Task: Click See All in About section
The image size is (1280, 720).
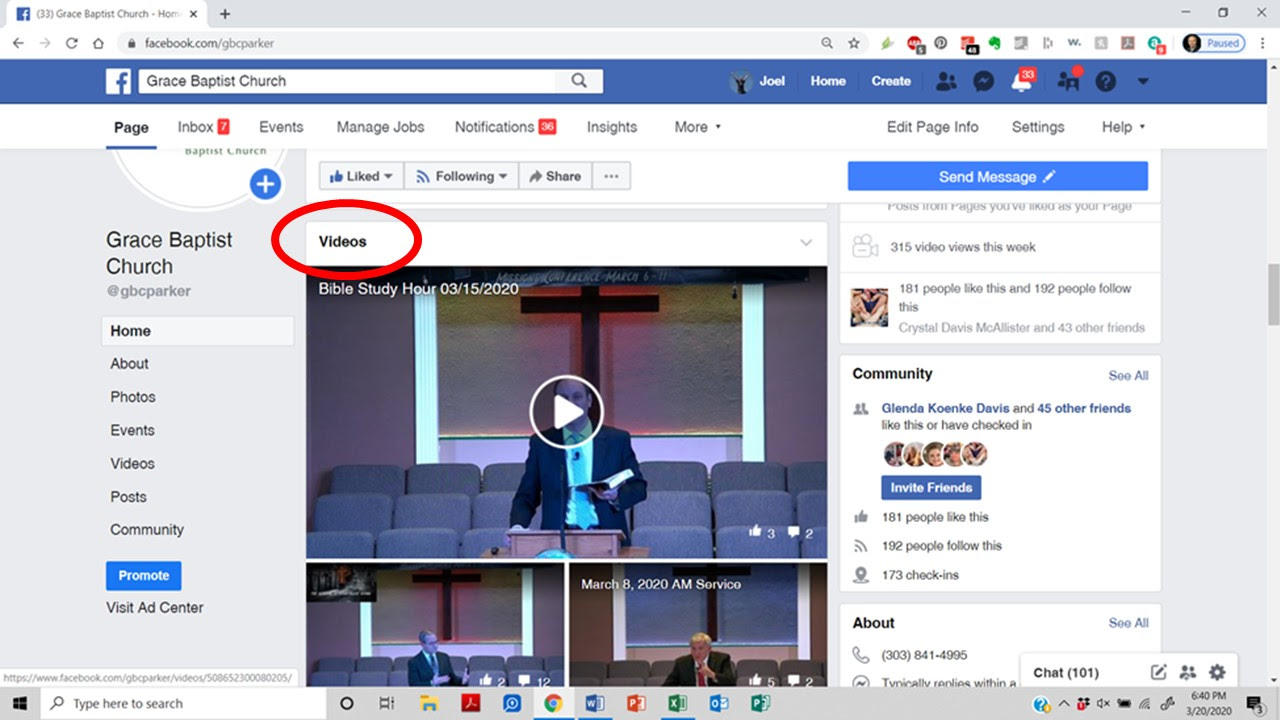Action: pos(1128,623)
